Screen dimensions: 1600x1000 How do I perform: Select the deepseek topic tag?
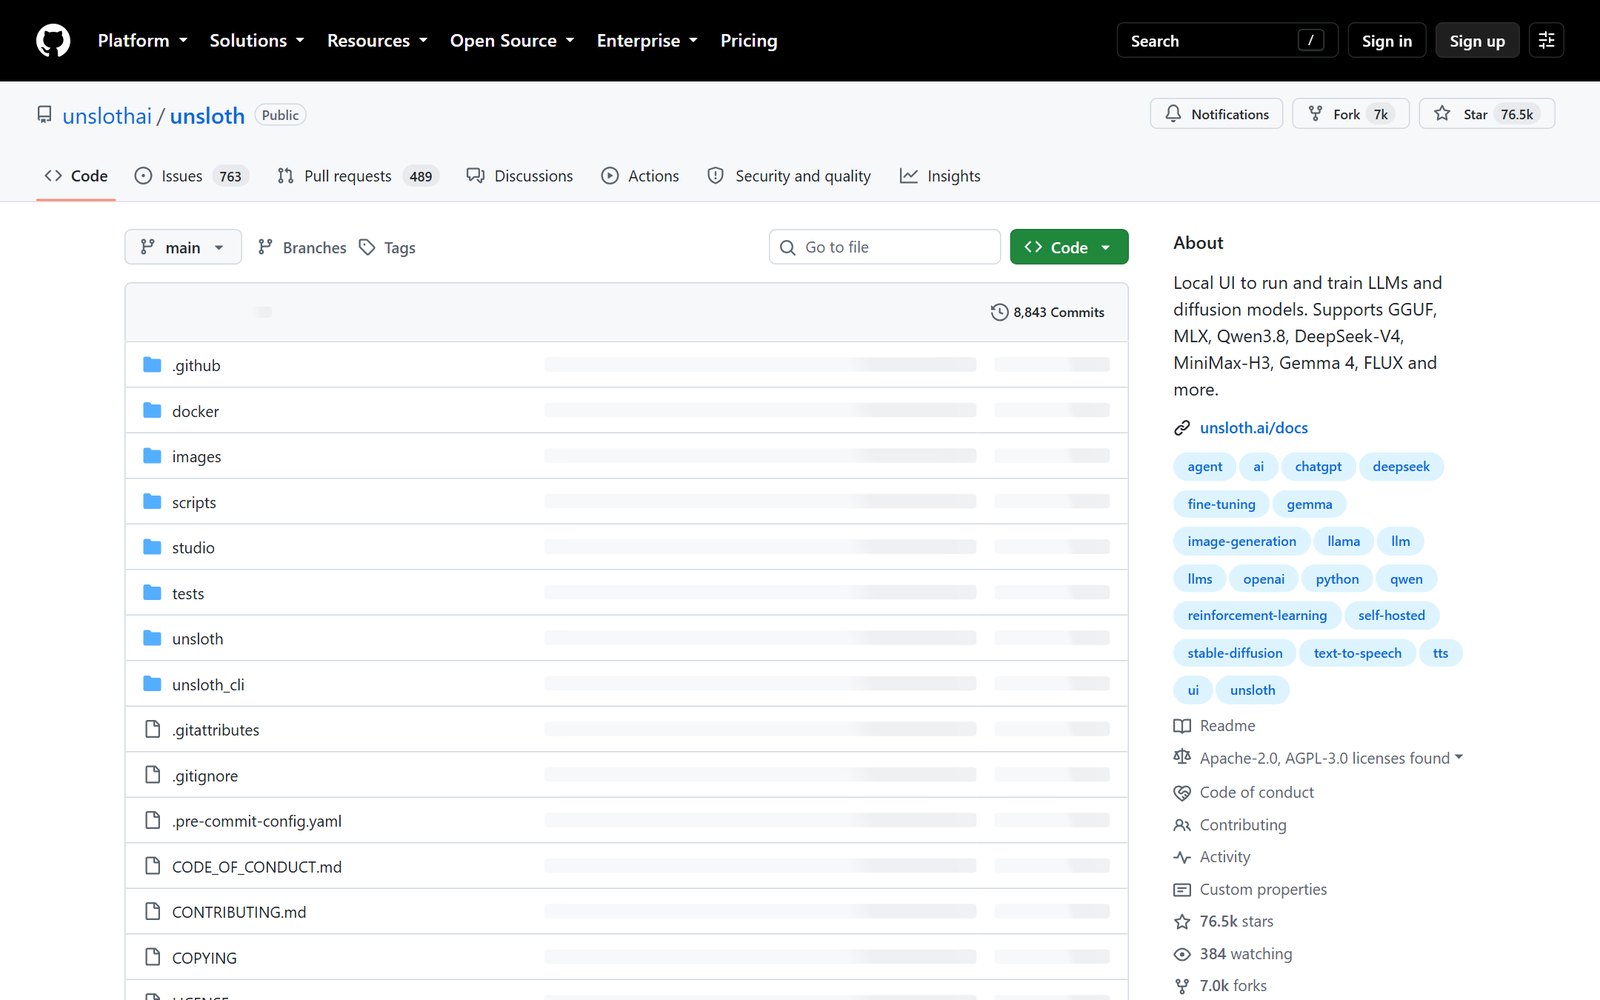1401,467
